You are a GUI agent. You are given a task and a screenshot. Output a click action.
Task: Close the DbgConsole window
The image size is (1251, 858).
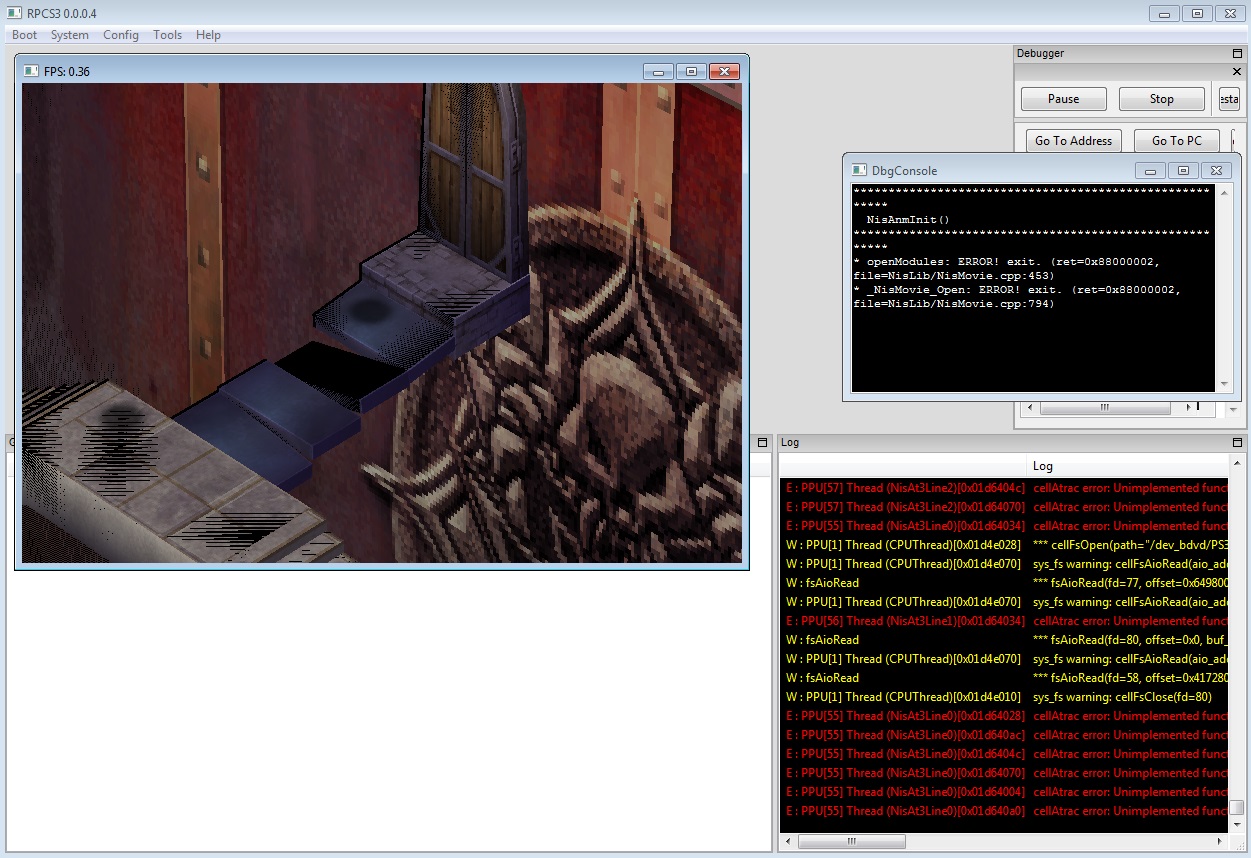(x=1216, y=170)
